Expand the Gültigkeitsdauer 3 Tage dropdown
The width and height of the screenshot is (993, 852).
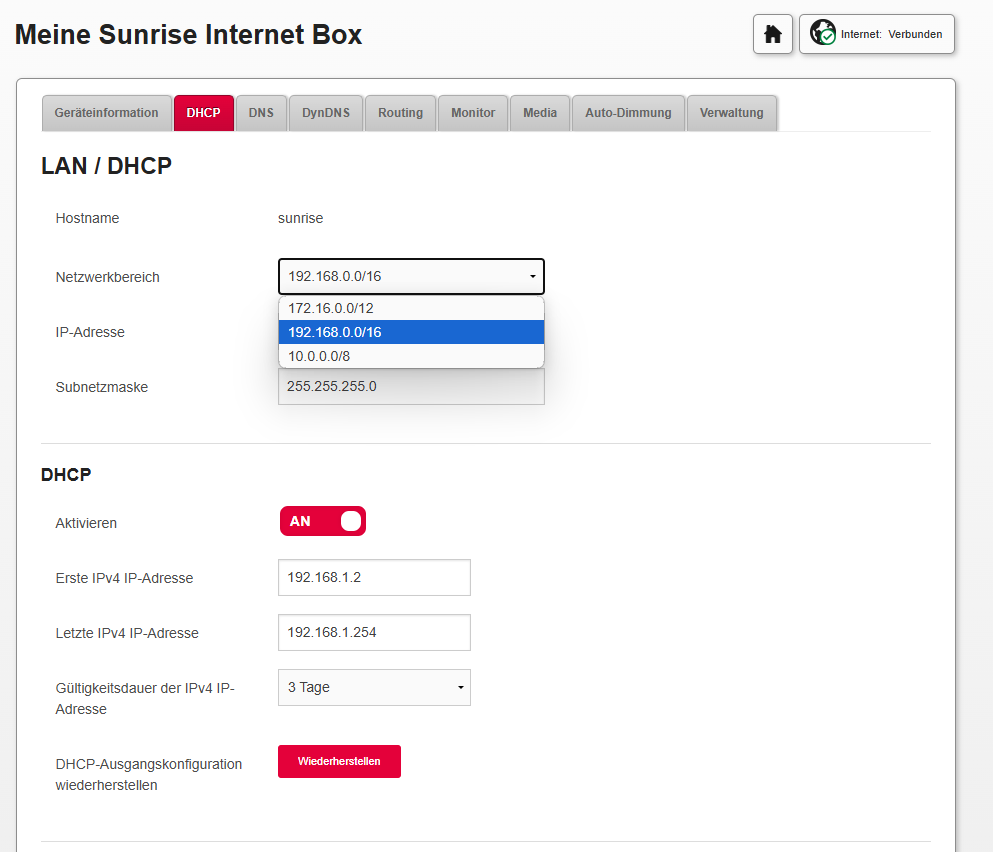coord(373,687)
